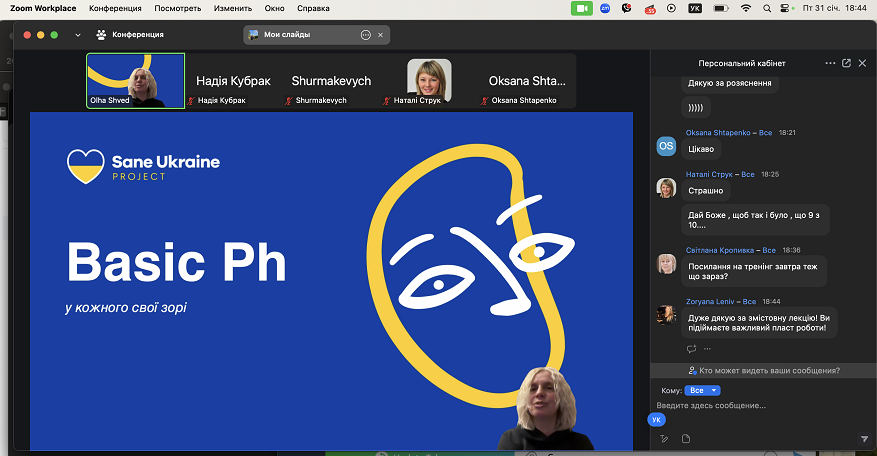Pop out the chat panel into a window
This screenshot has width=877, height=456.
(x=846, y=63)
